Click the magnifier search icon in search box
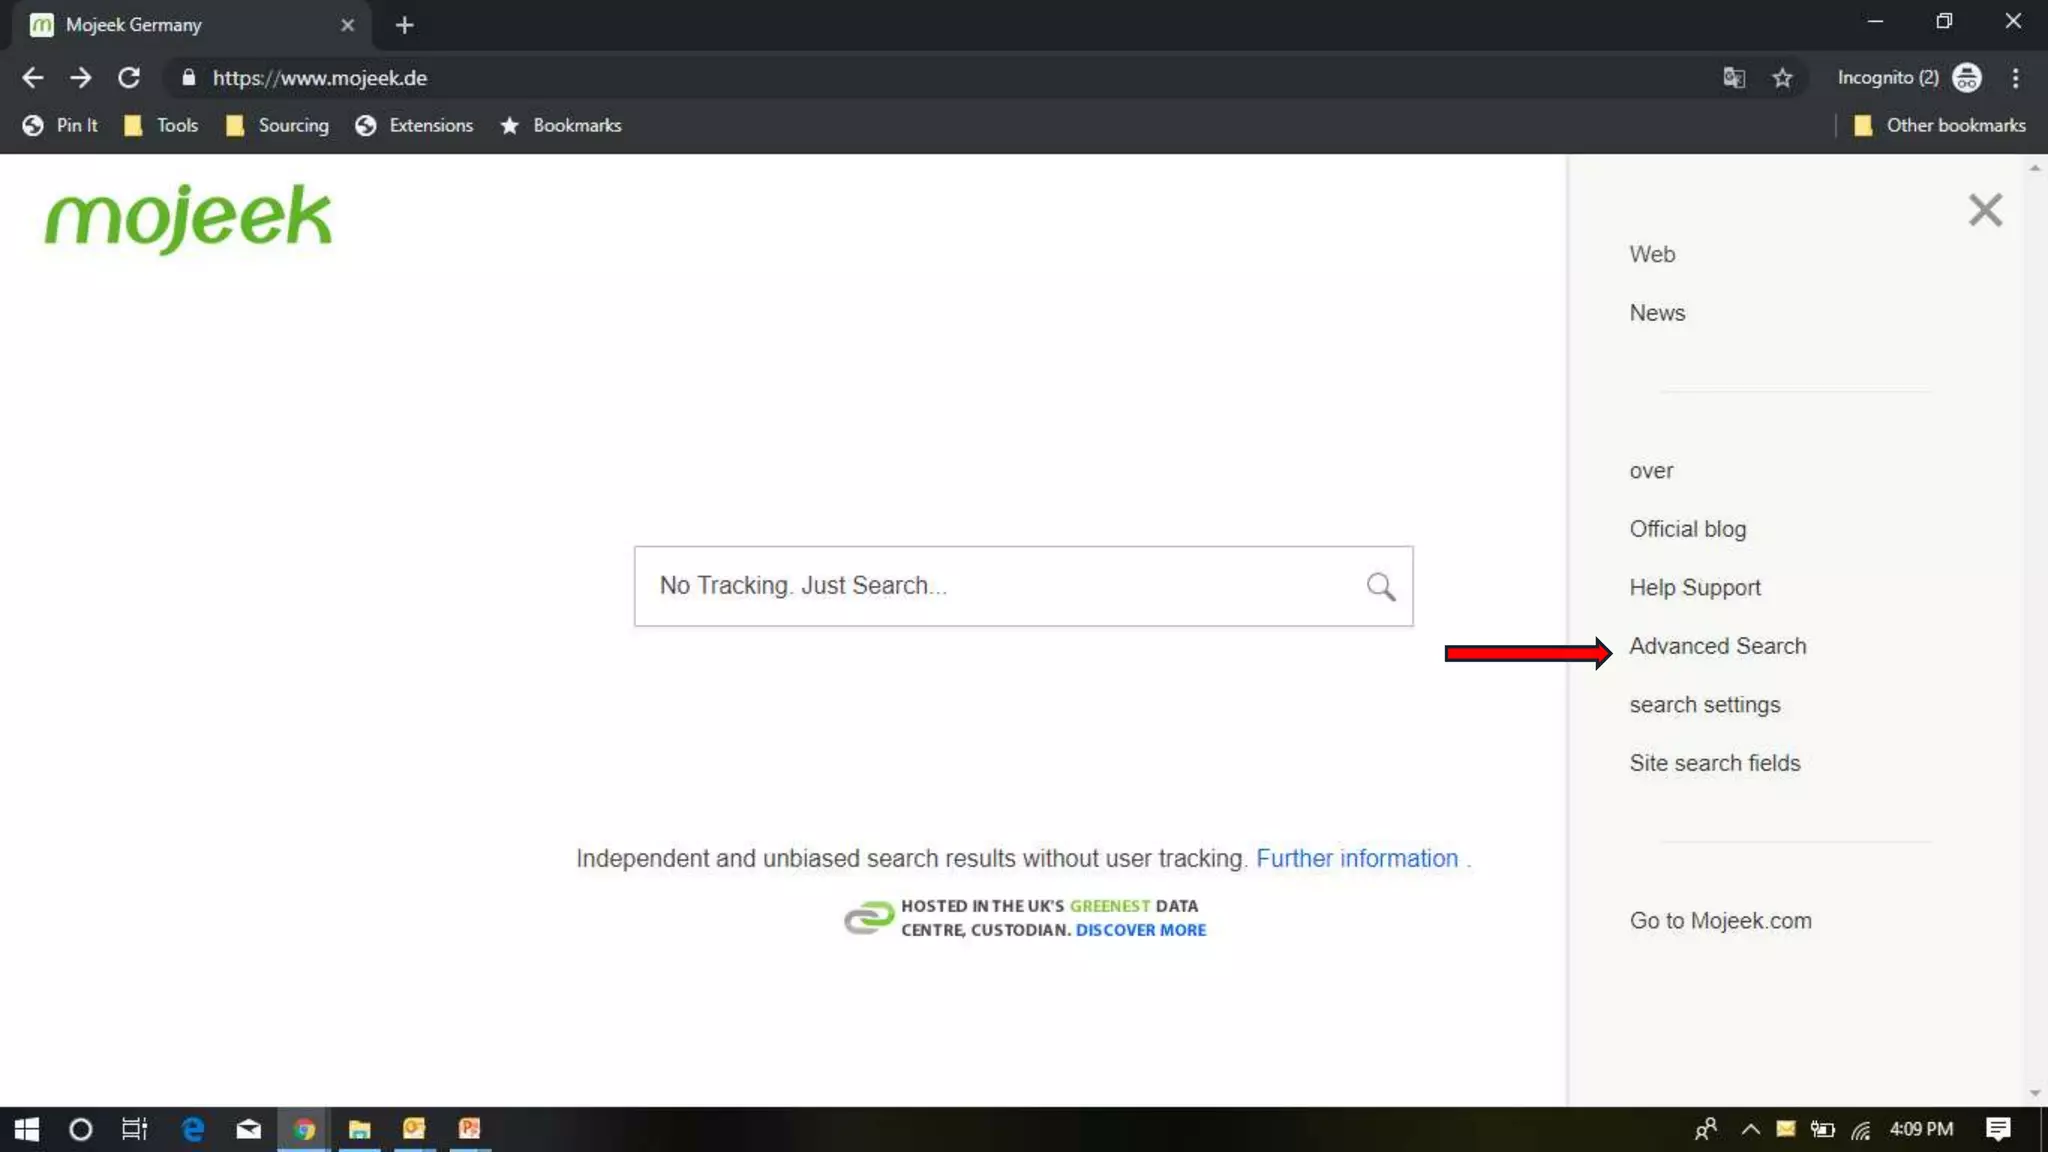 [1380, 586]
